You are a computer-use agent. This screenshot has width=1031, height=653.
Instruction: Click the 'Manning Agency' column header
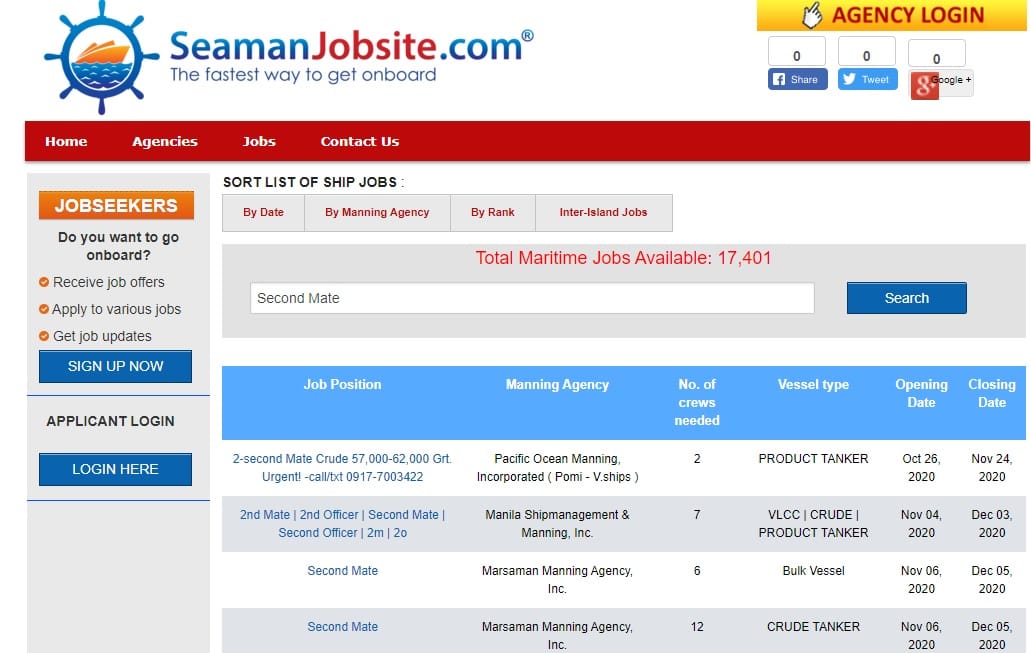tap(558, 385)
